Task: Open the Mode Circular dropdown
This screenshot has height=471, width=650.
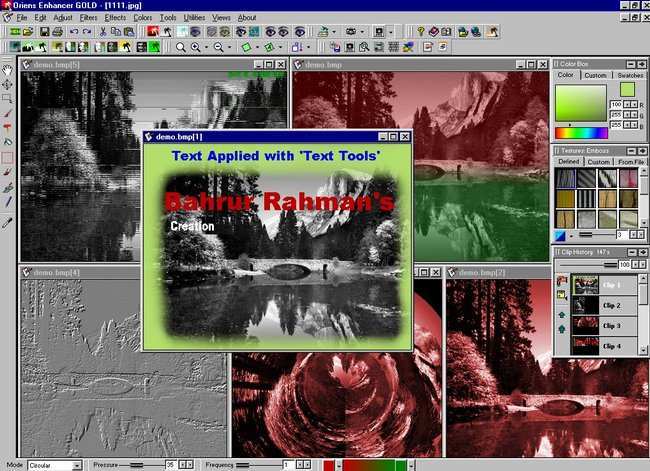Action: pos(77,466)
